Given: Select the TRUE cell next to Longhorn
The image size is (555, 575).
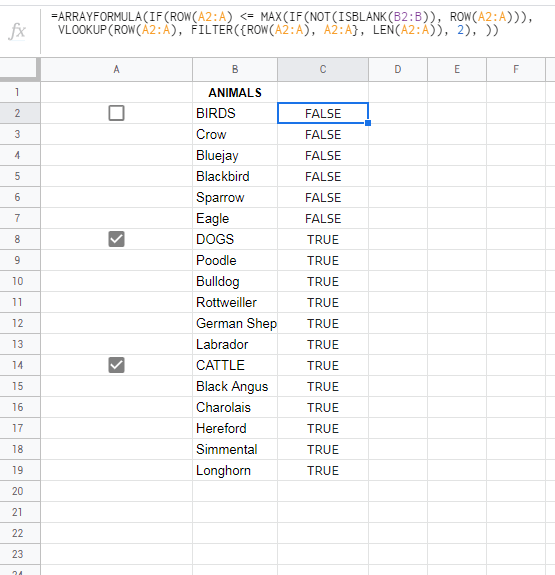Looking at the screenshot, I should coord(323,470).
